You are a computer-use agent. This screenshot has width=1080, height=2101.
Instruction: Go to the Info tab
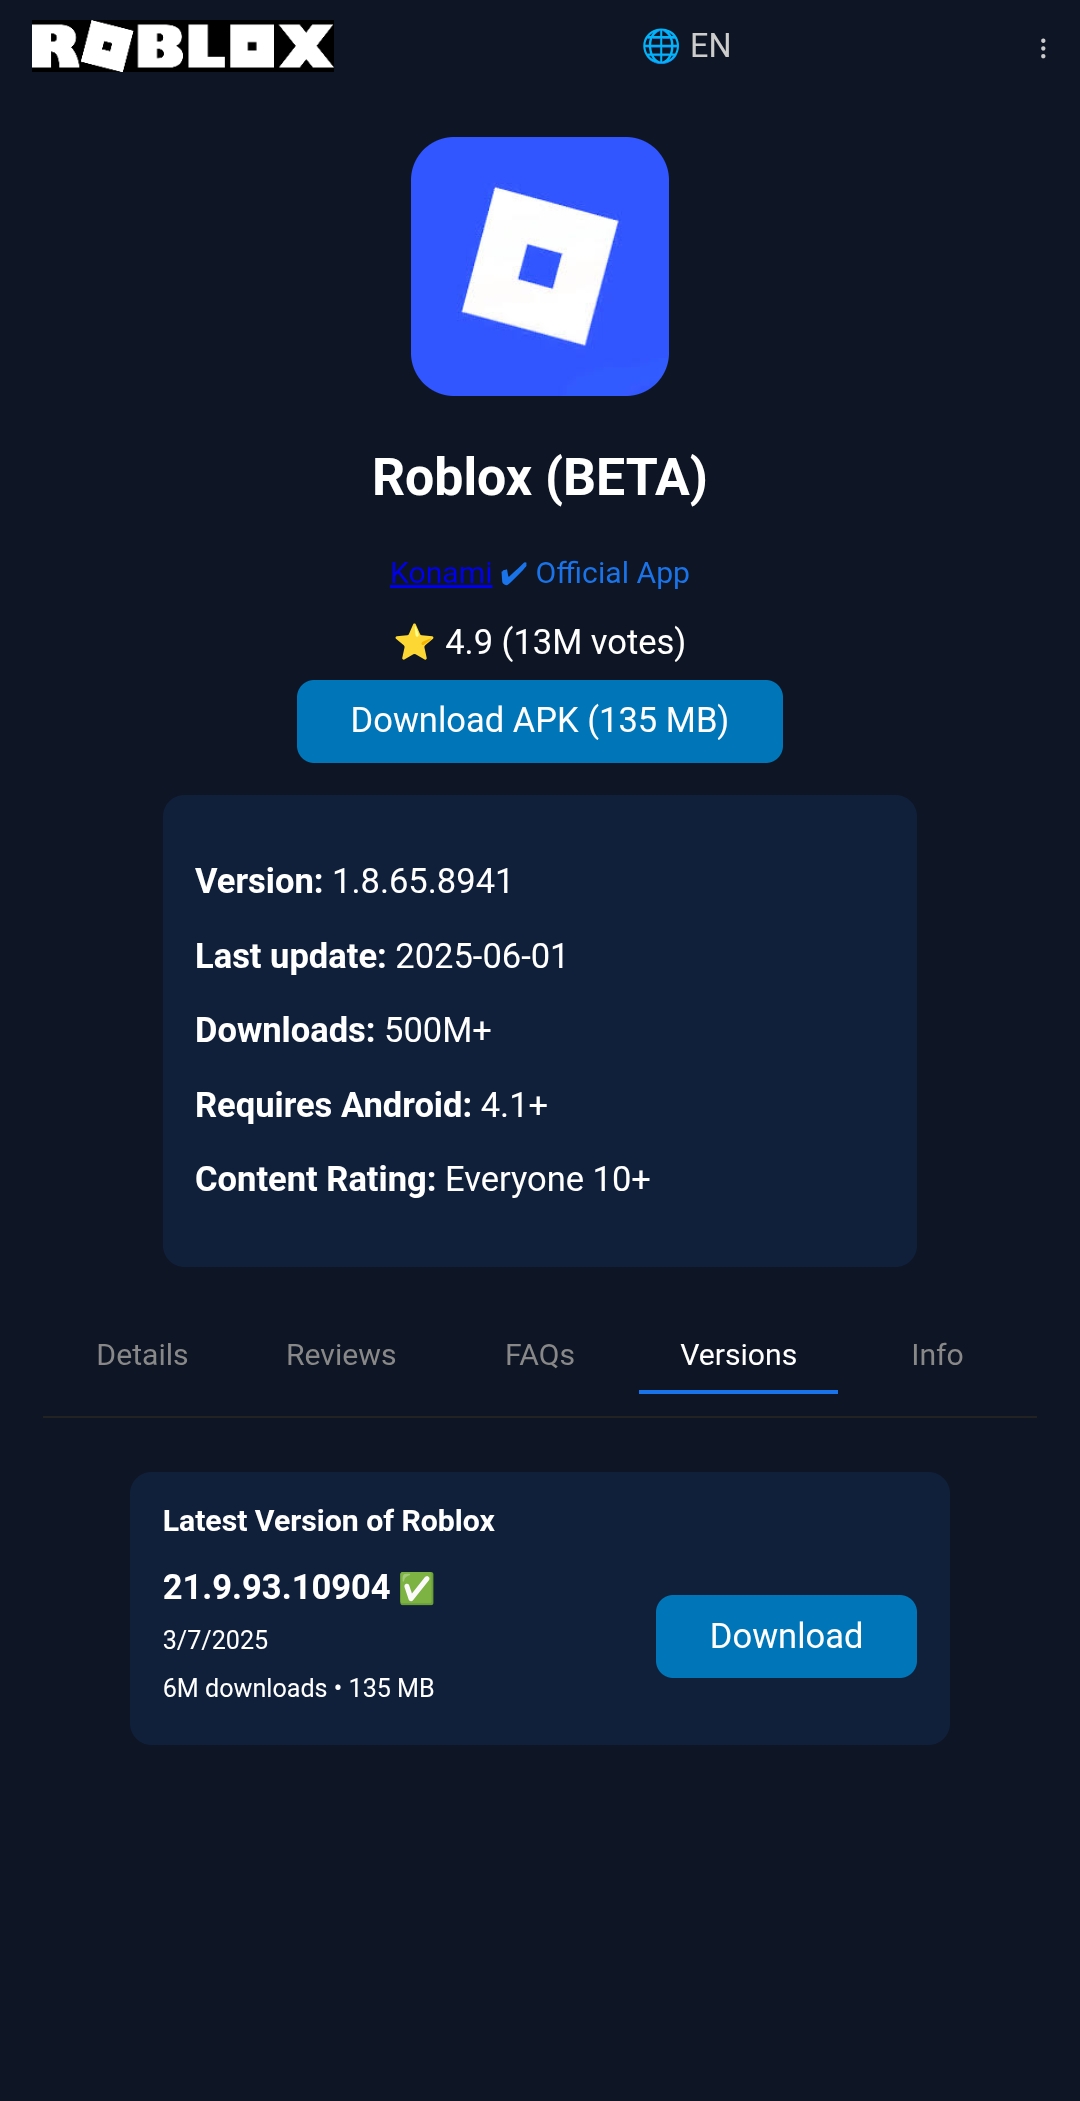937,1355
